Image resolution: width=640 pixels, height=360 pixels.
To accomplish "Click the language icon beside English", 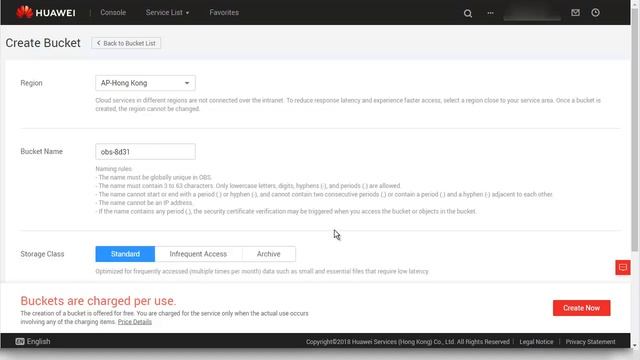I will click(x=20, y=341).
